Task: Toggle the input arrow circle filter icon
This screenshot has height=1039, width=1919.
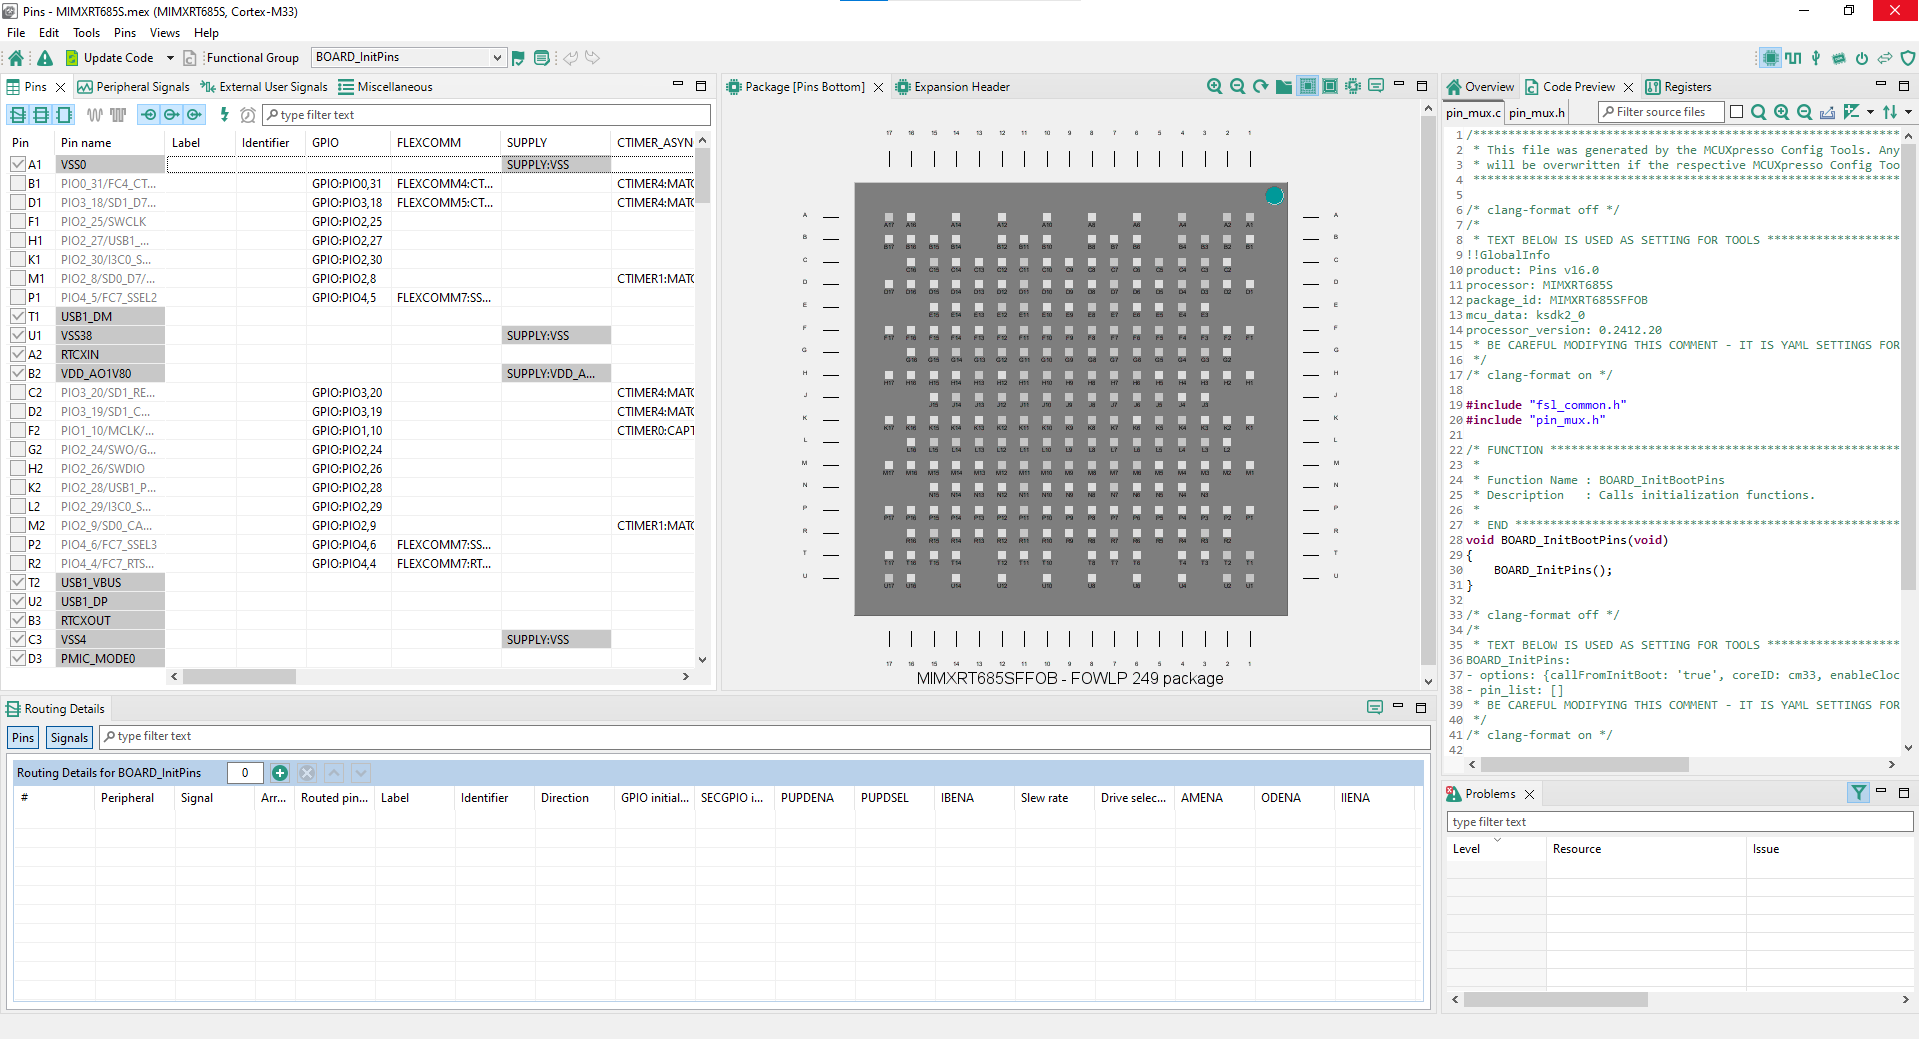Action: [149, 115]
